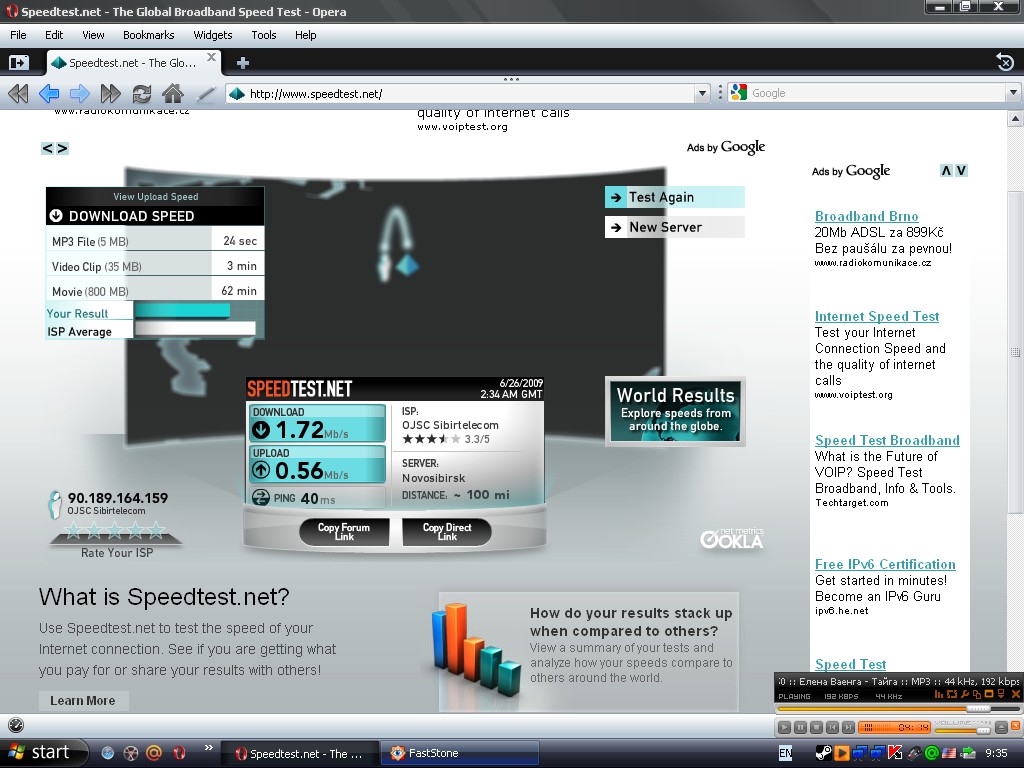Go to the Home page via house icon

pyautogui.click(x=173, y=93)
